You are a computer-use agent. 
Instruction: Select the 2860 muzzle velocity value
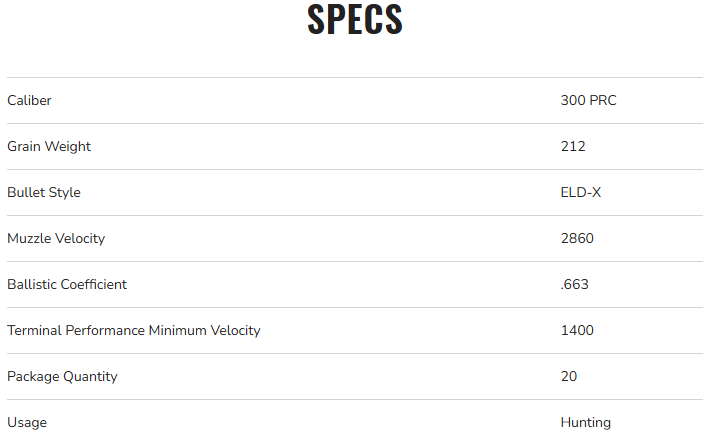[577, 238]
